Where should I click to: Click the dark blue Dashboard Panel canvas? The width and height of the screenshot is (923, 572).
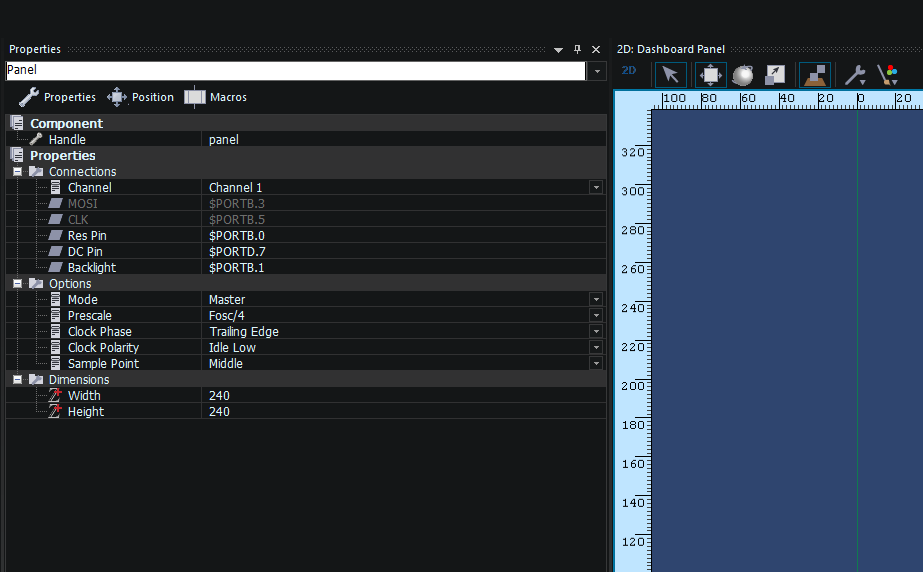tap(787, 340)
